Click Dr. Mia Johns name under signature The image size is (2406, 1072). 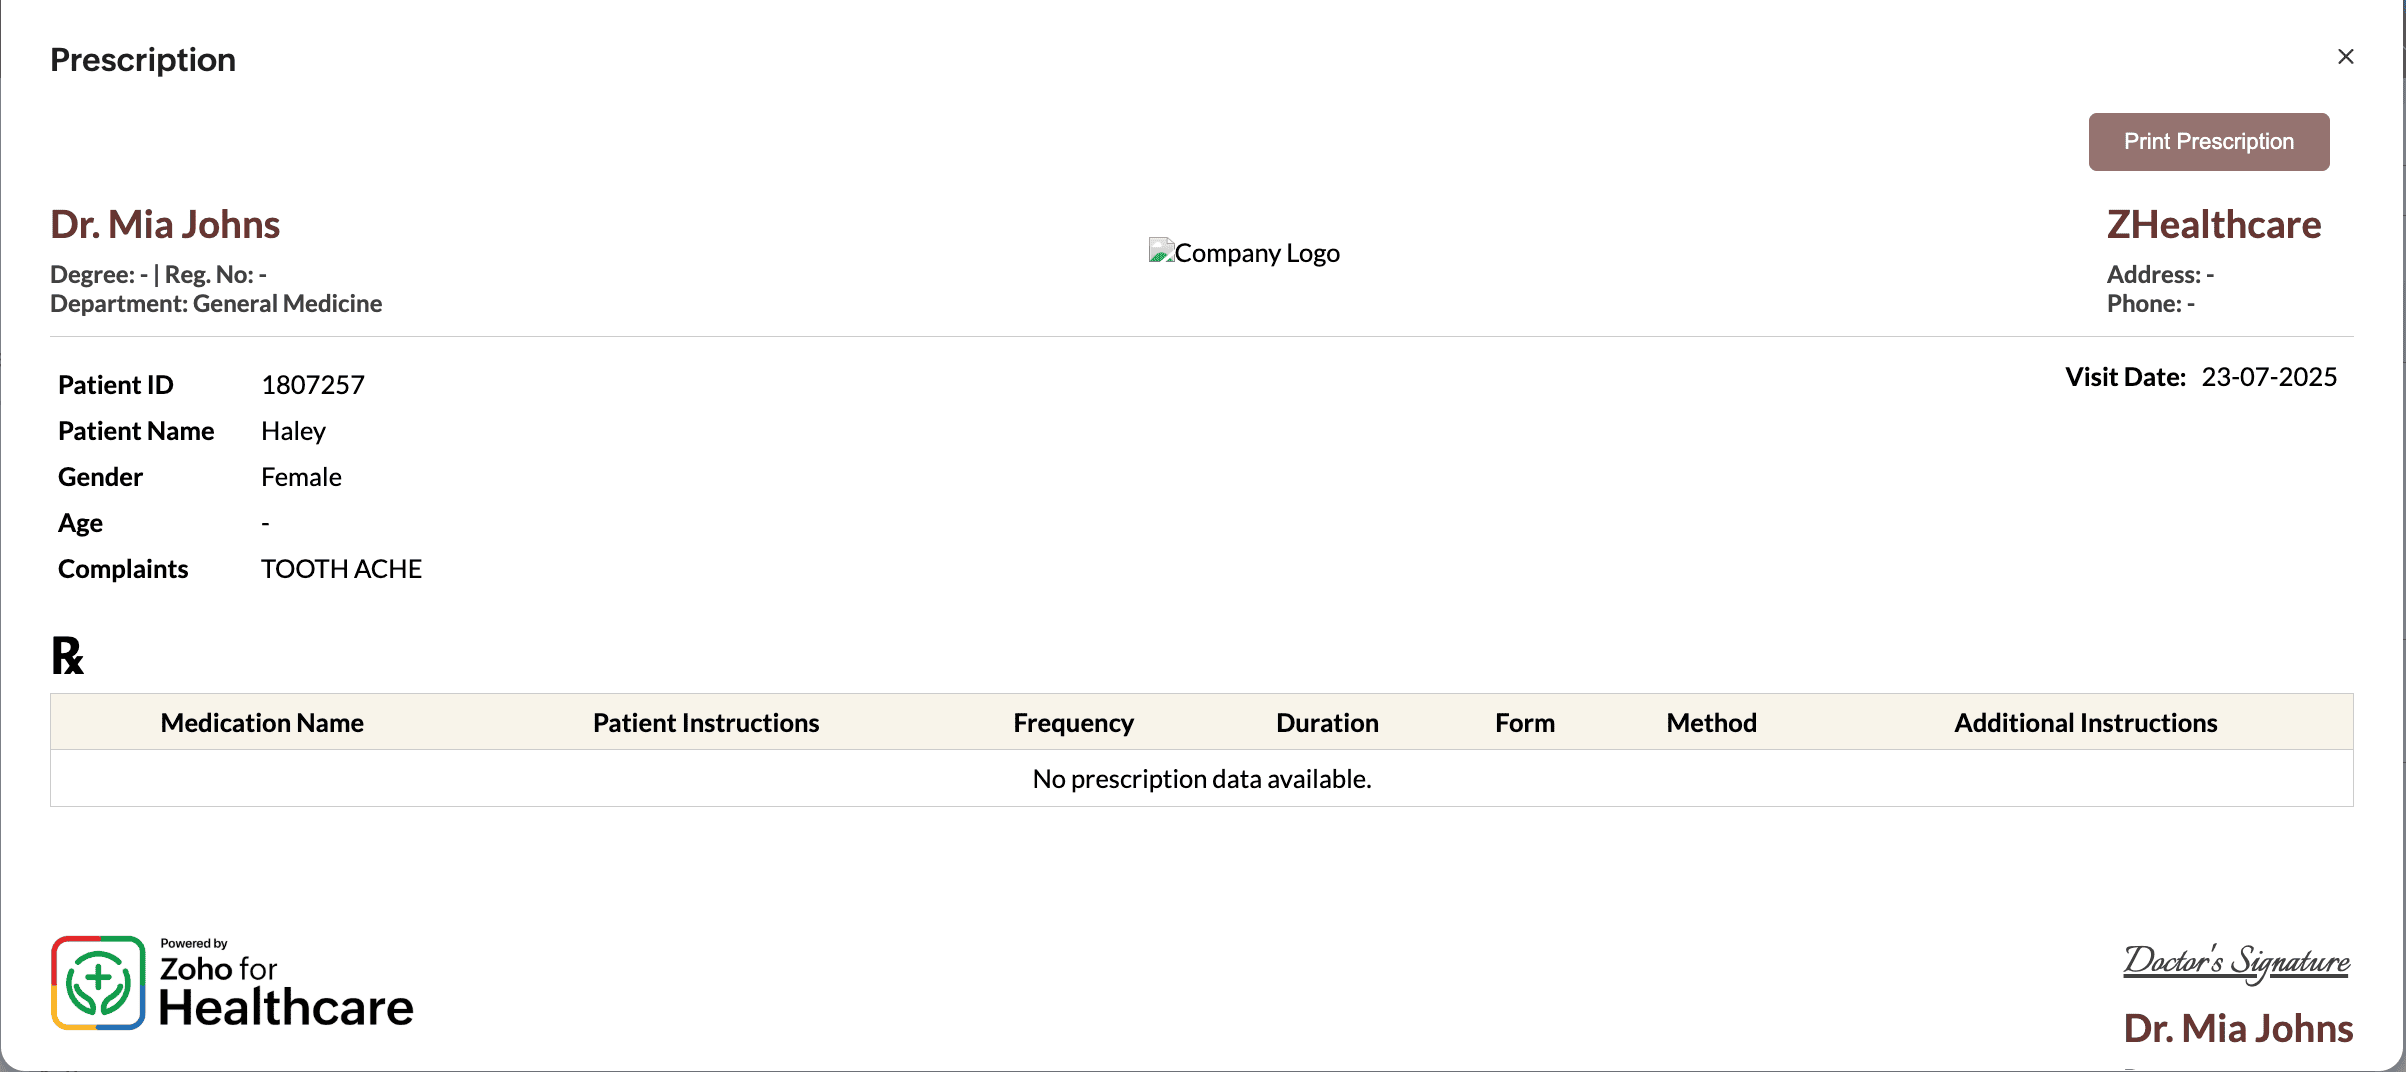pos(2237,1029)
